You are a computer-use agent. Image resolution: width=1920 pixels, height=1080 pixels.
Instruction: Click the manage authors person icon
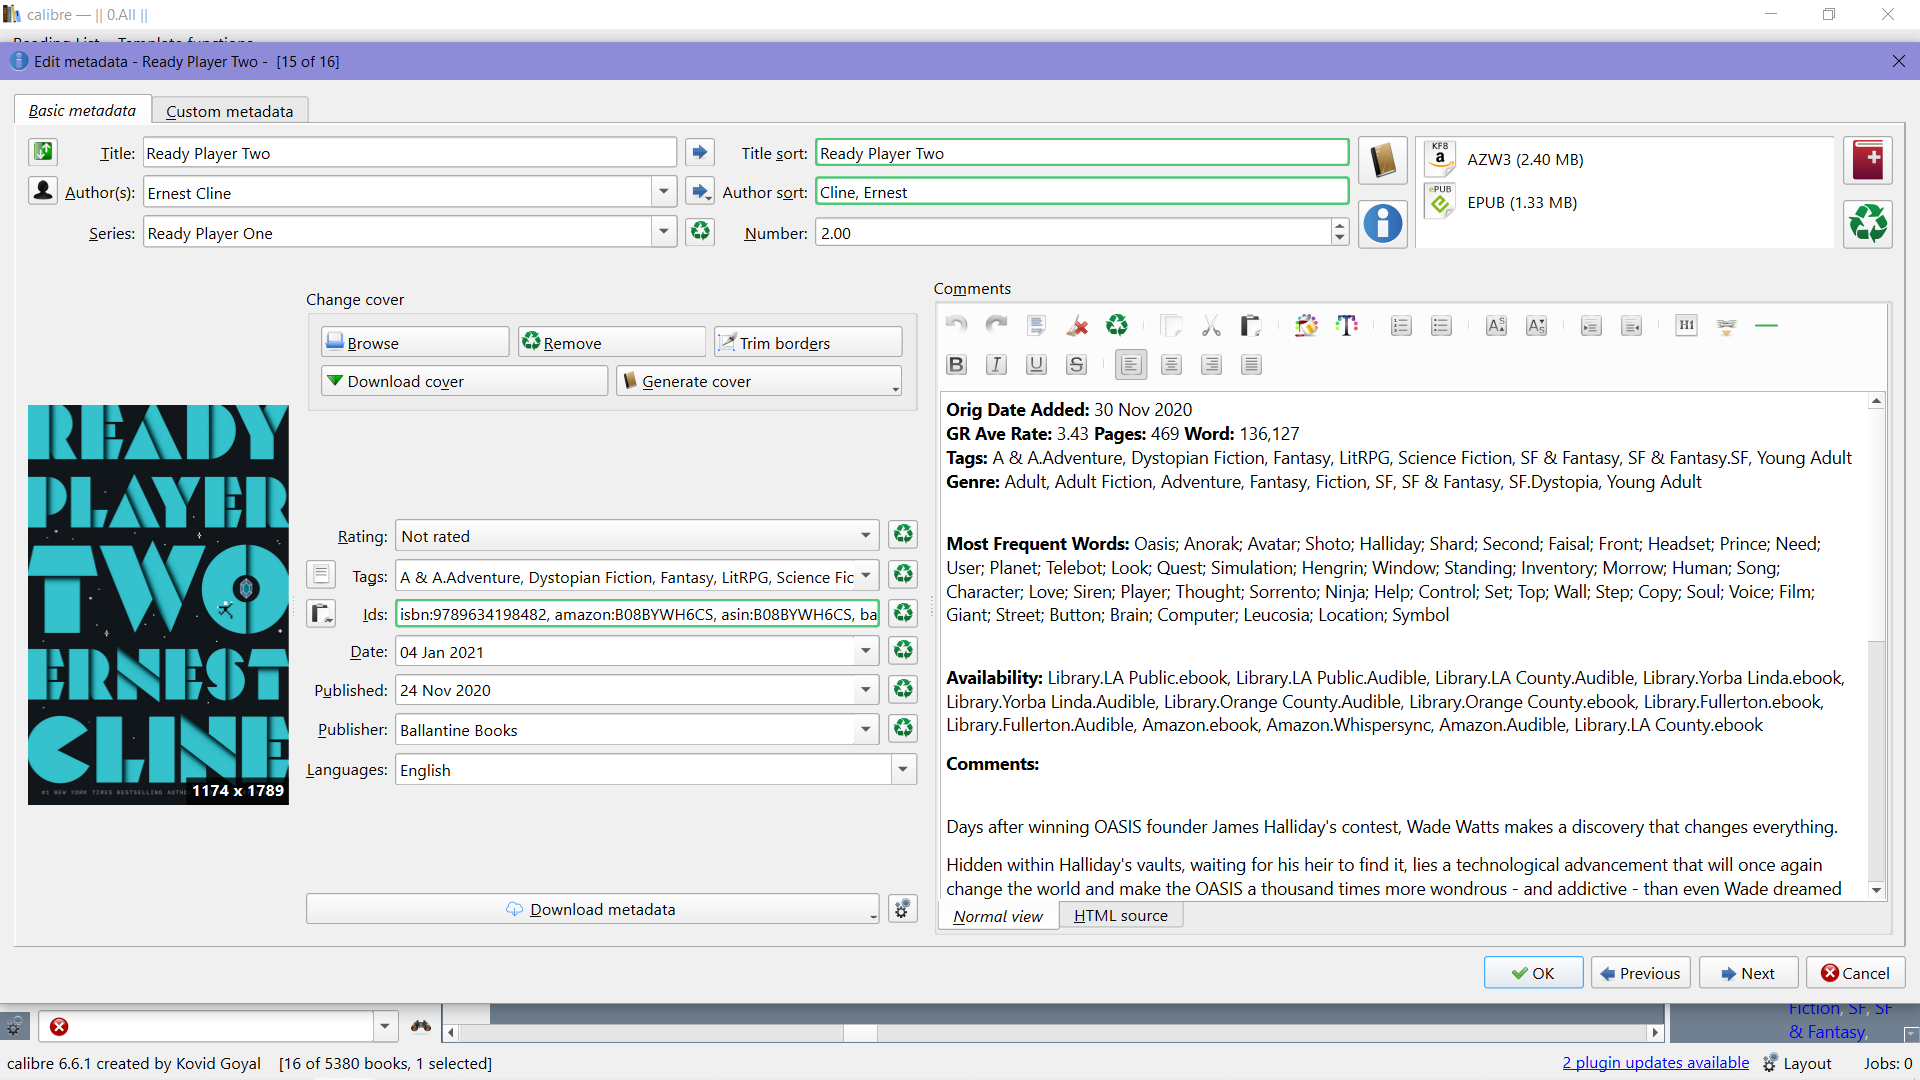(43, 190)
